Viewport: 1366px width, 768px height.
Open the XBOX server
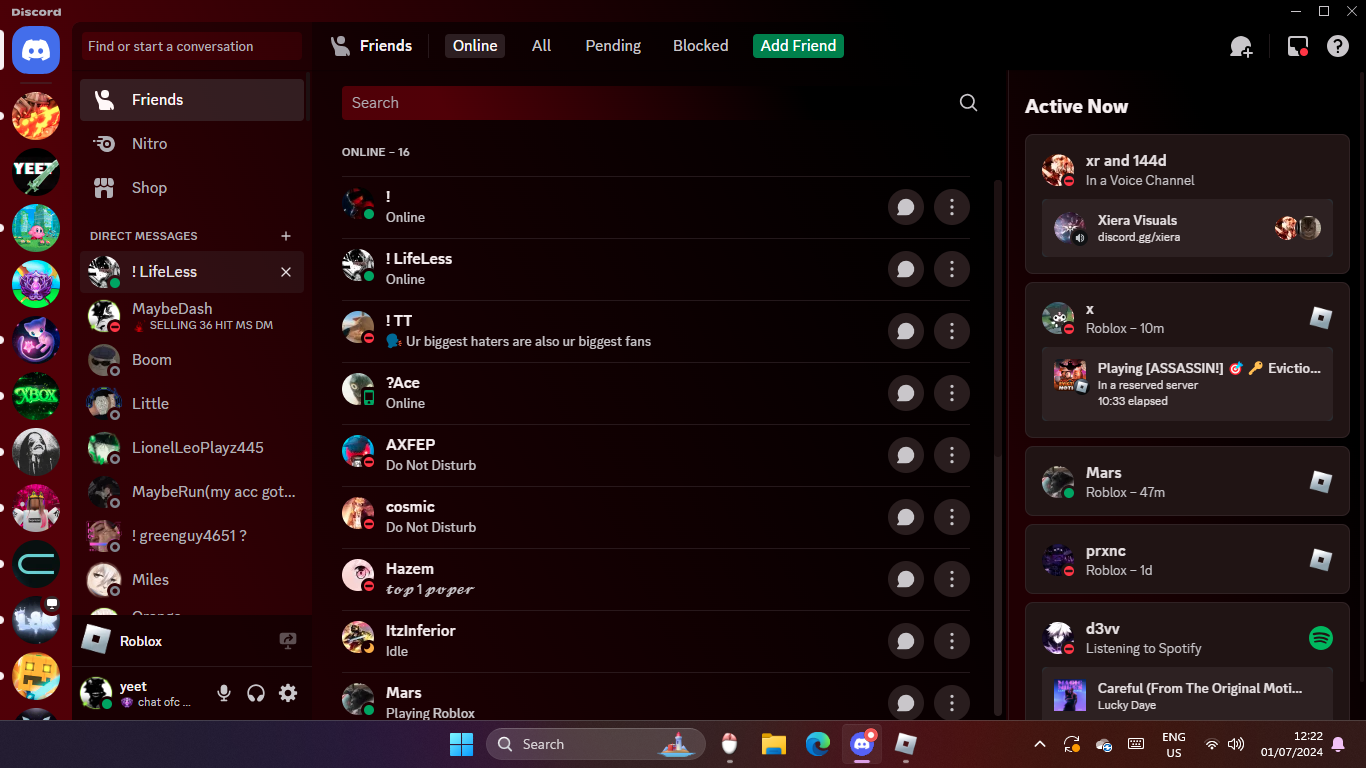tap(36, 396)
